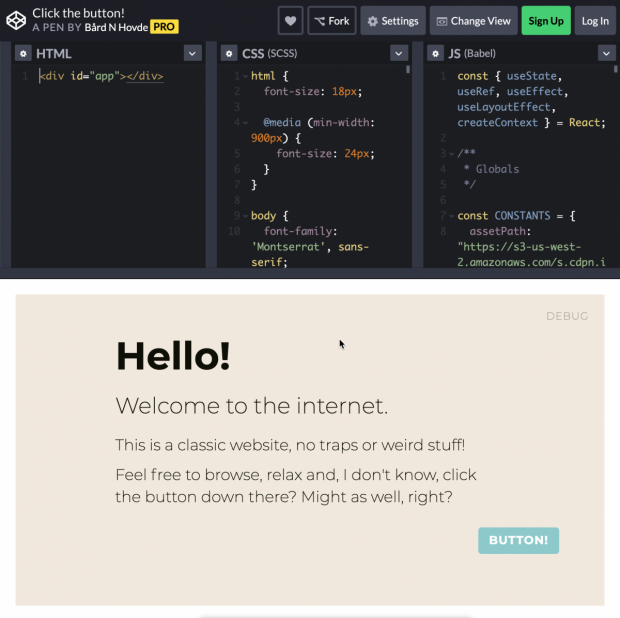The image size is (620, 618).
Task: Click 'Welcome to the internet.' text
Action: [252, 406]
